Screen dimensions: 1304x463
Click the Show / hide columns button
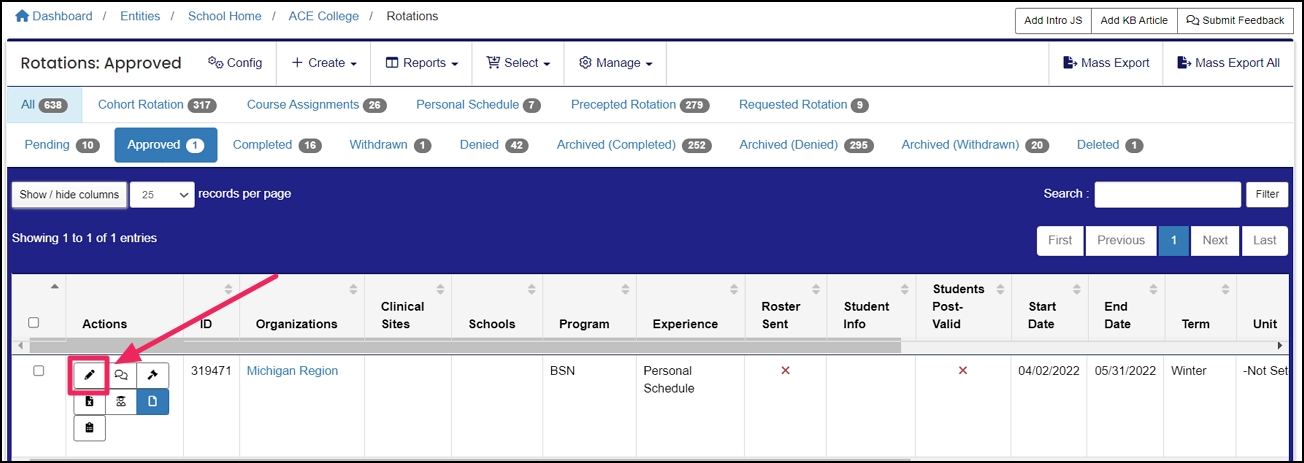pyautogui.click(x=69, y=195)
